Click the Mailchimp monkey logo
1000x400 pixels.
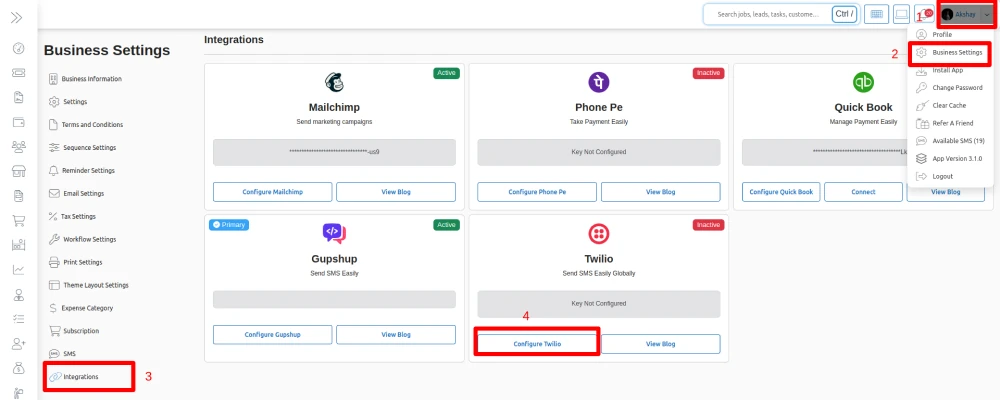(334, 82)
